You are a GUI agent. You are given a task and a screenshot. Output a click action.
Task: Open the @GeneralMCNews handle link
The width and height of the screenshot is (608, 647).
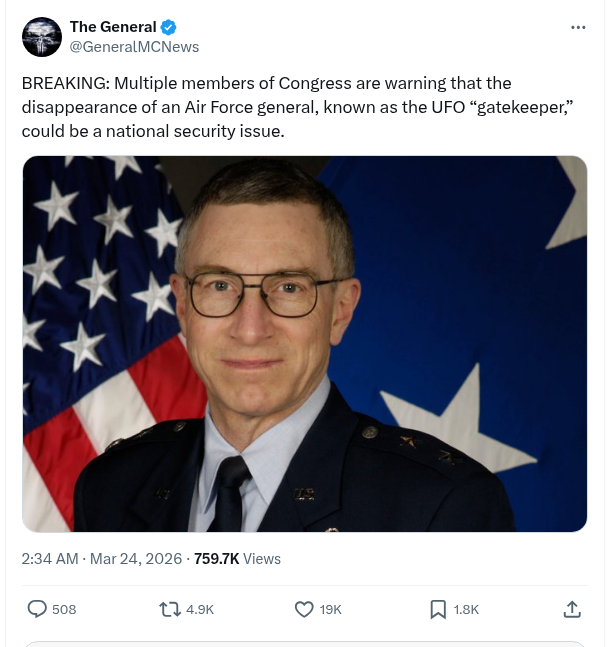coord(135,47)
